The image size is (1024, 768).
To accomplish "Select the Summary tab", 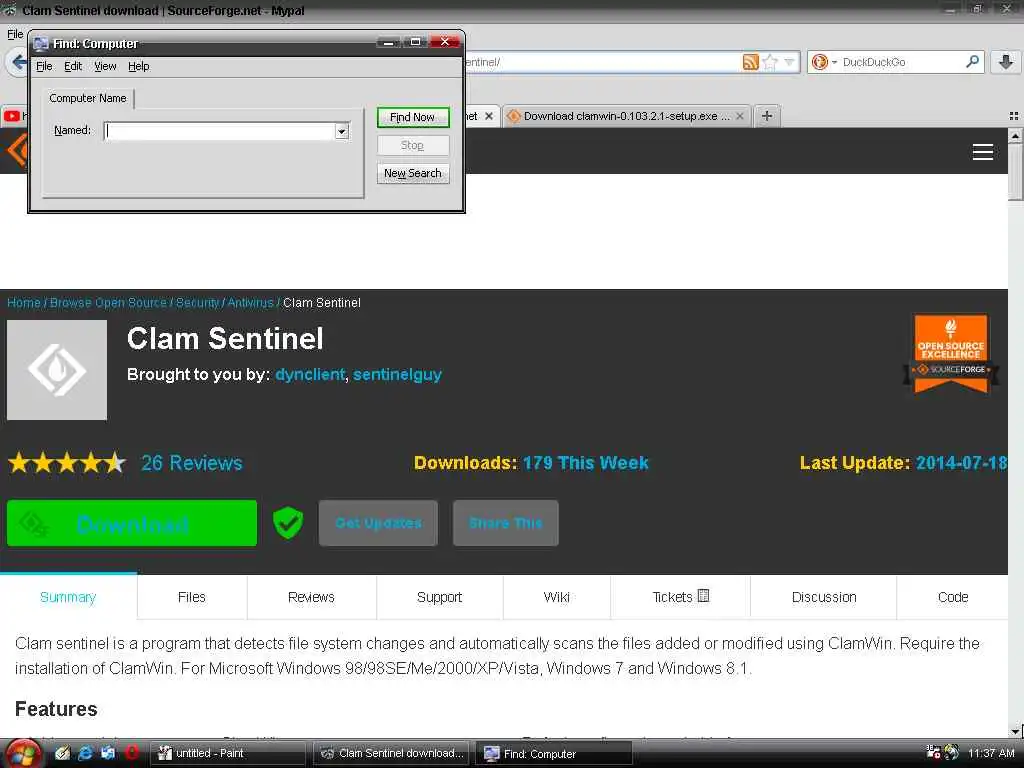I will (x=68, y=597).
